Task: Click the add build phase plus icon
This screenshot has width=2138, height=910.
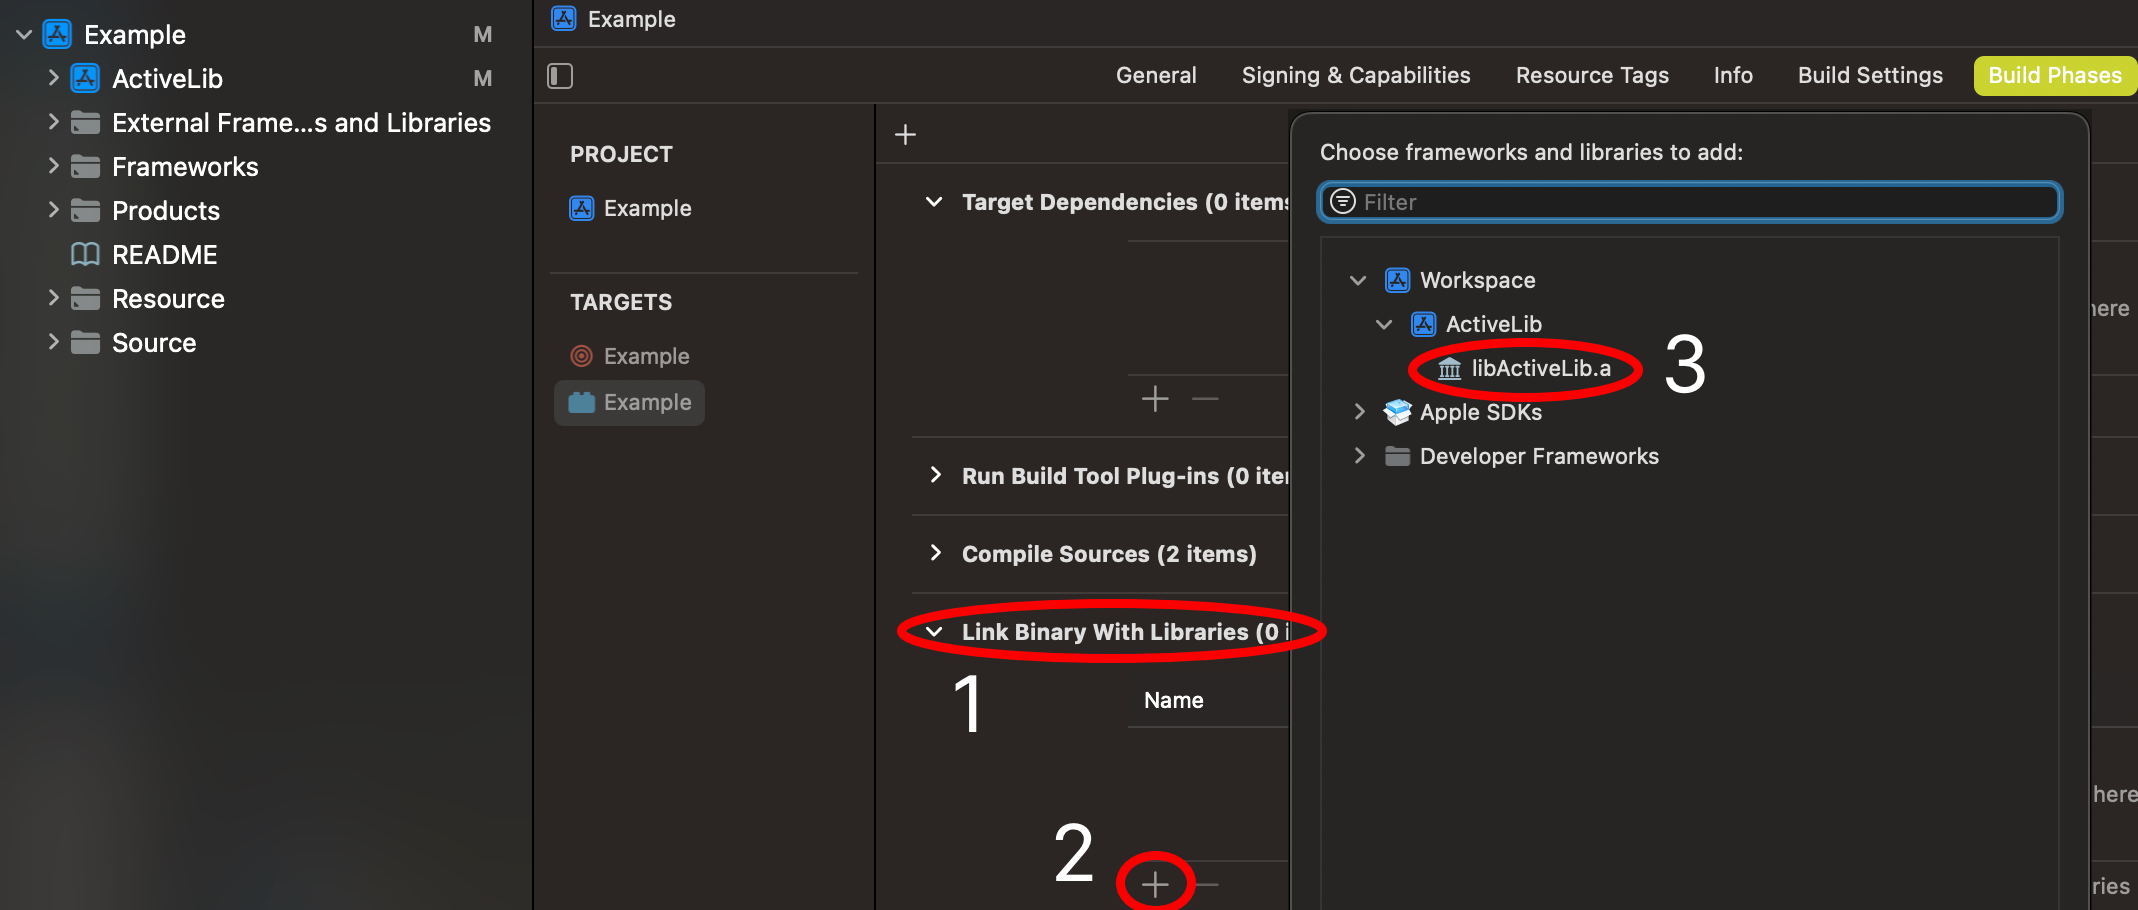Action: 905,134
